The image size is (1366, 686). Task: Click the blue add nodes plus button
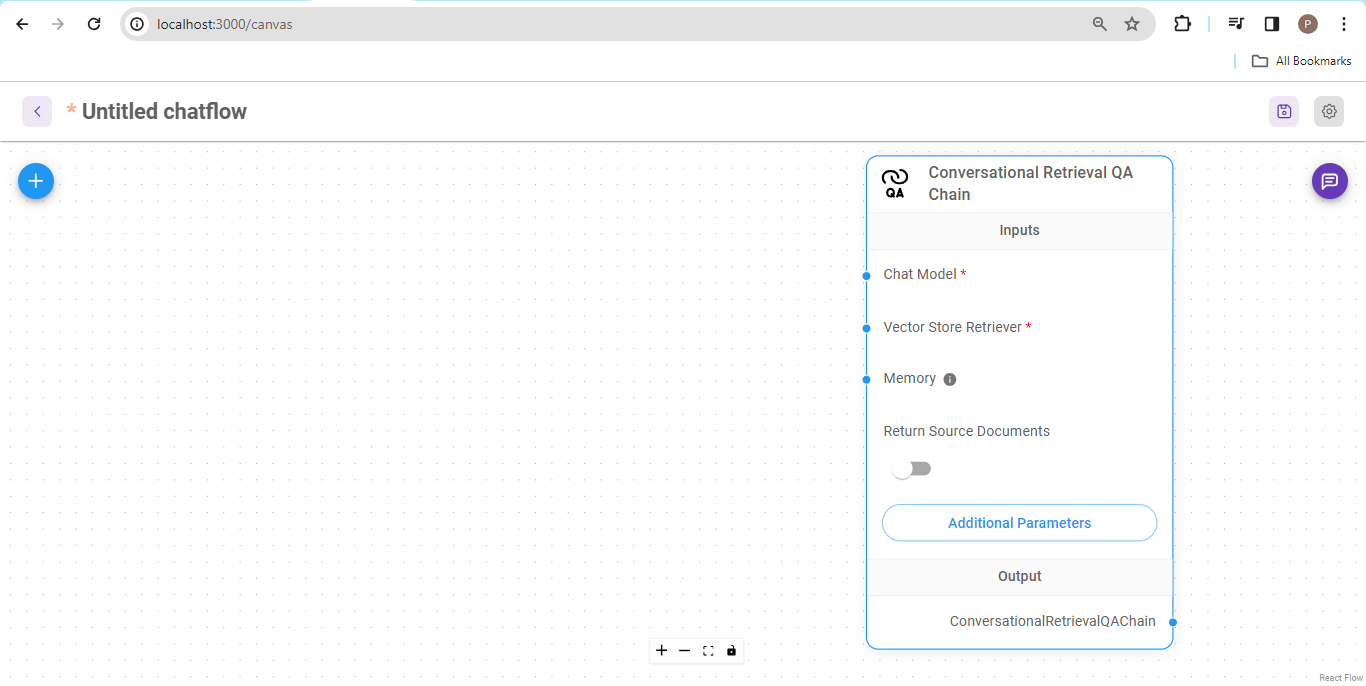(36, 181)
